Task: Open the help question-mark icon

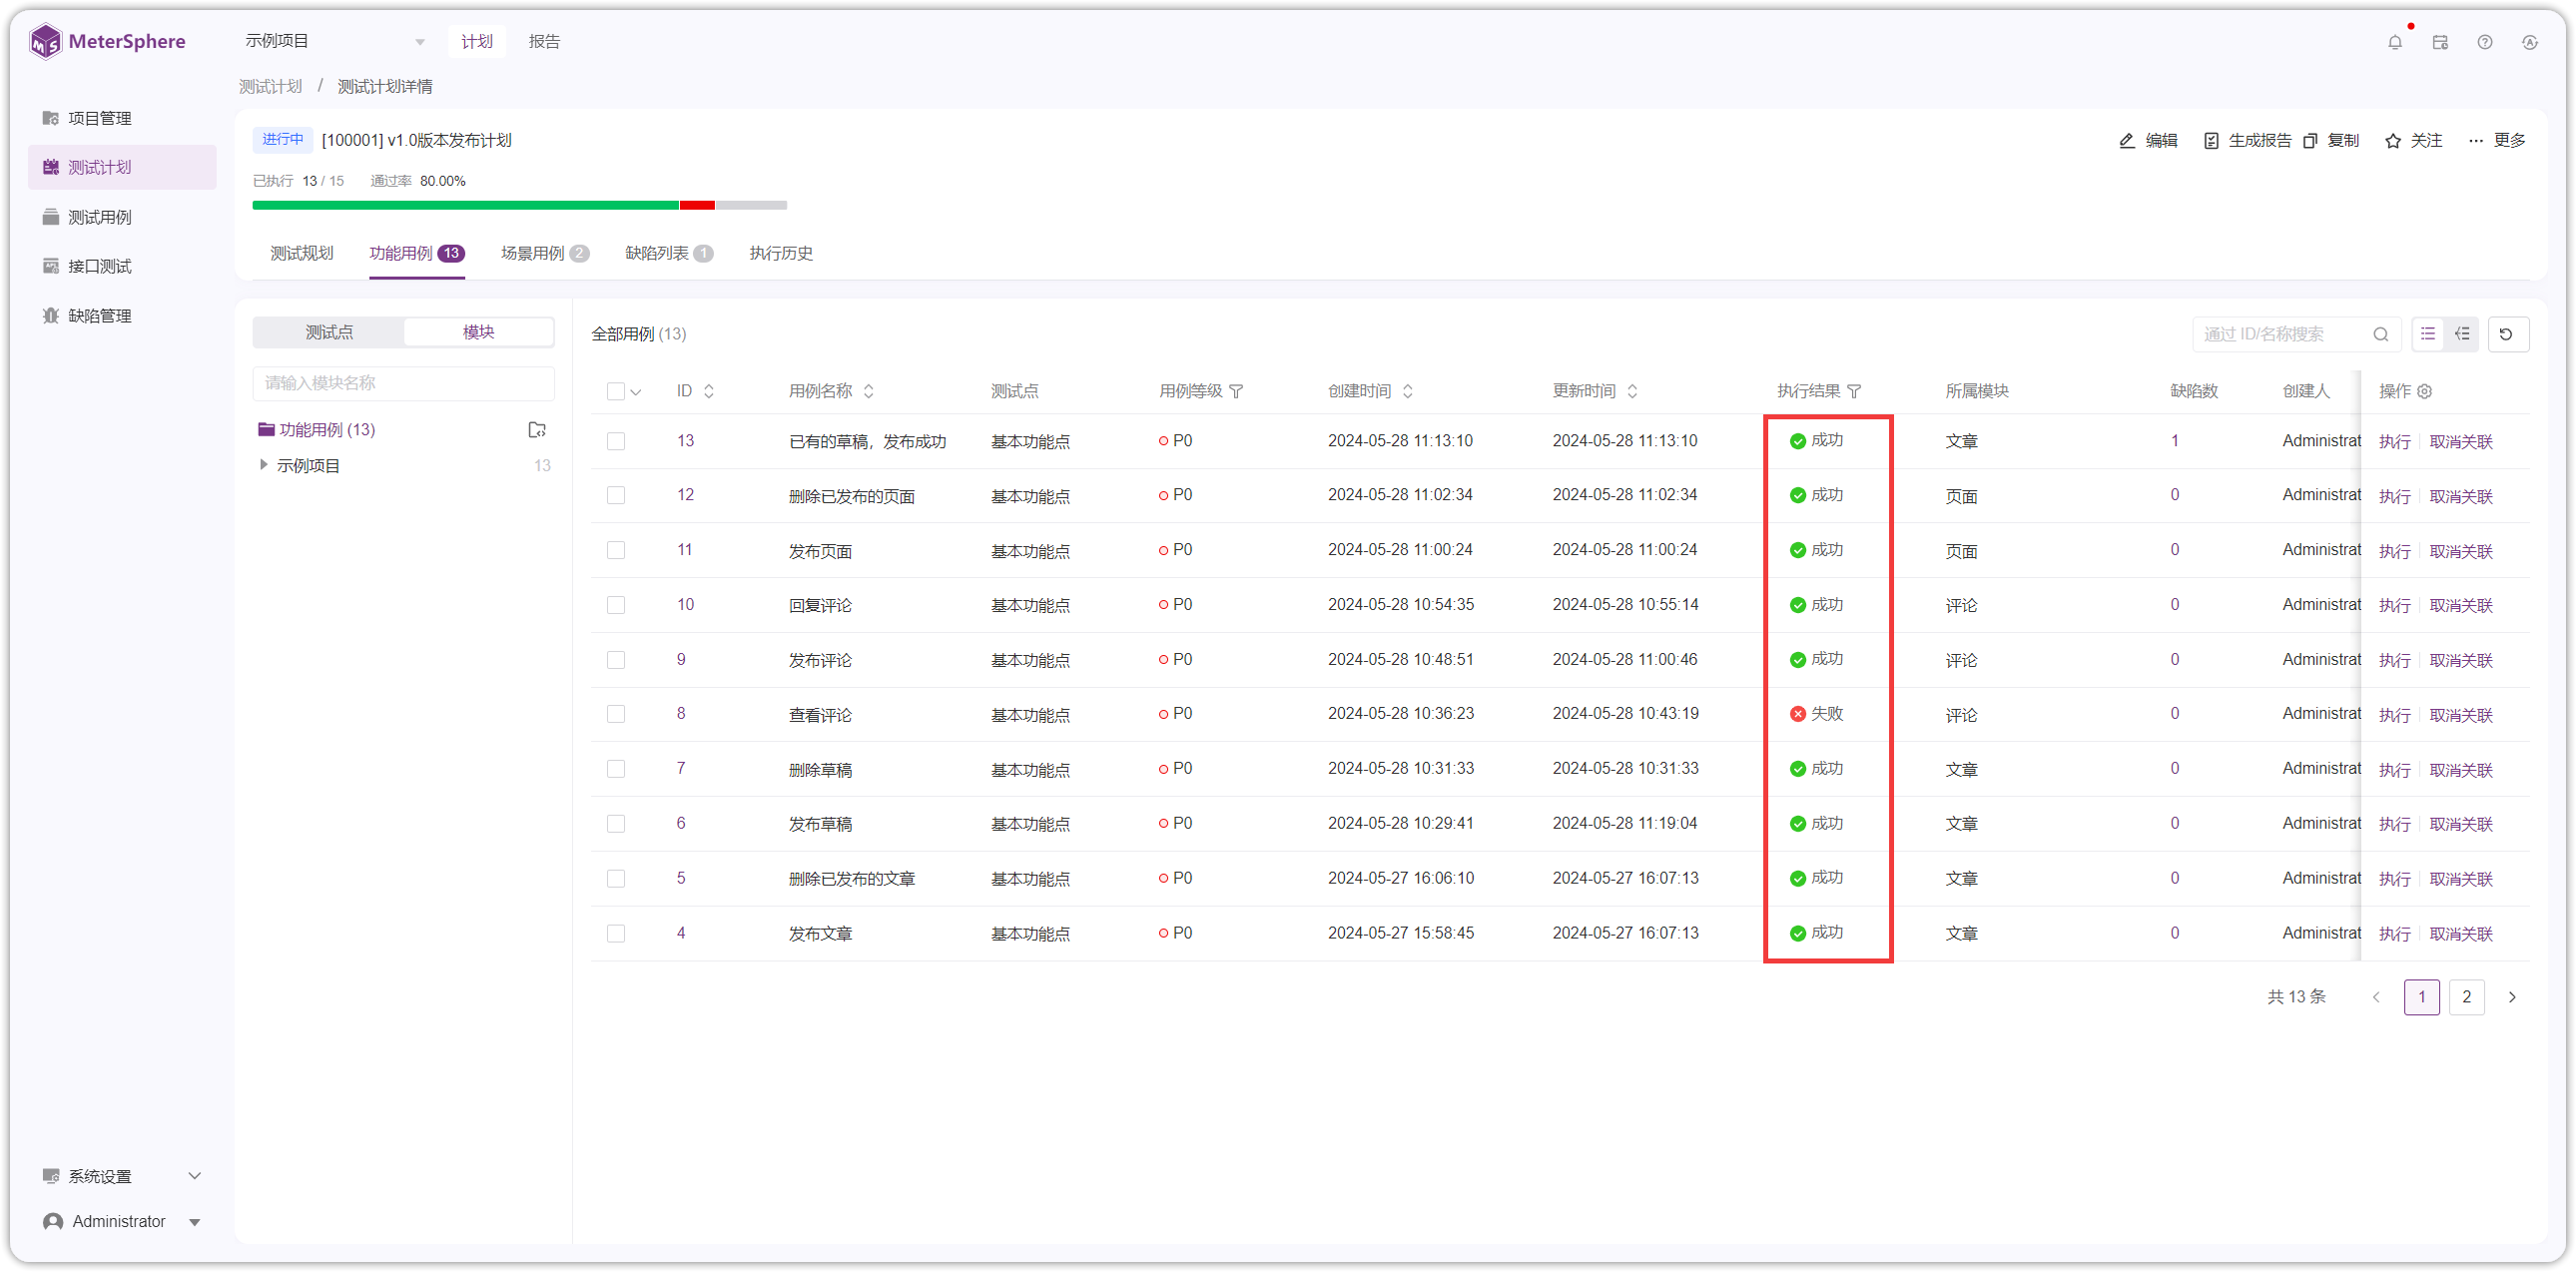Action: point(2485,42)
